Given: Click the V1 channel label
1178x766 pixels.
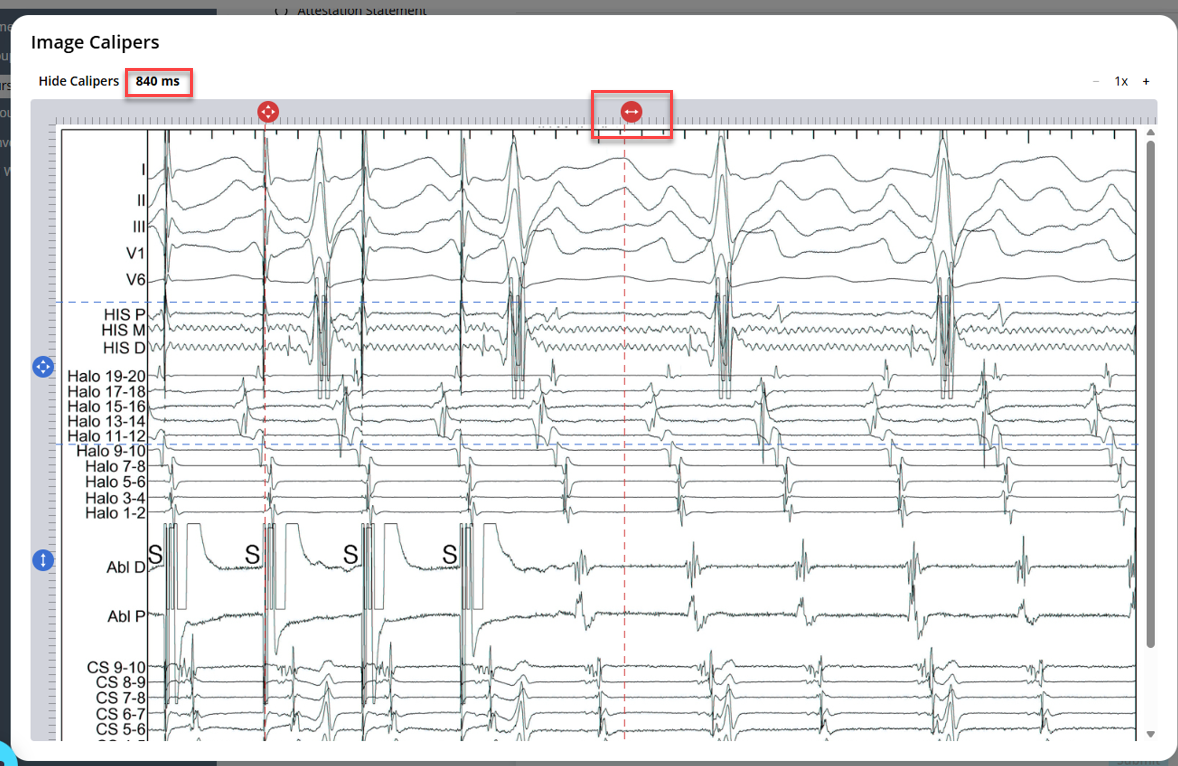Looking at the screenshot, I should 135,254.
